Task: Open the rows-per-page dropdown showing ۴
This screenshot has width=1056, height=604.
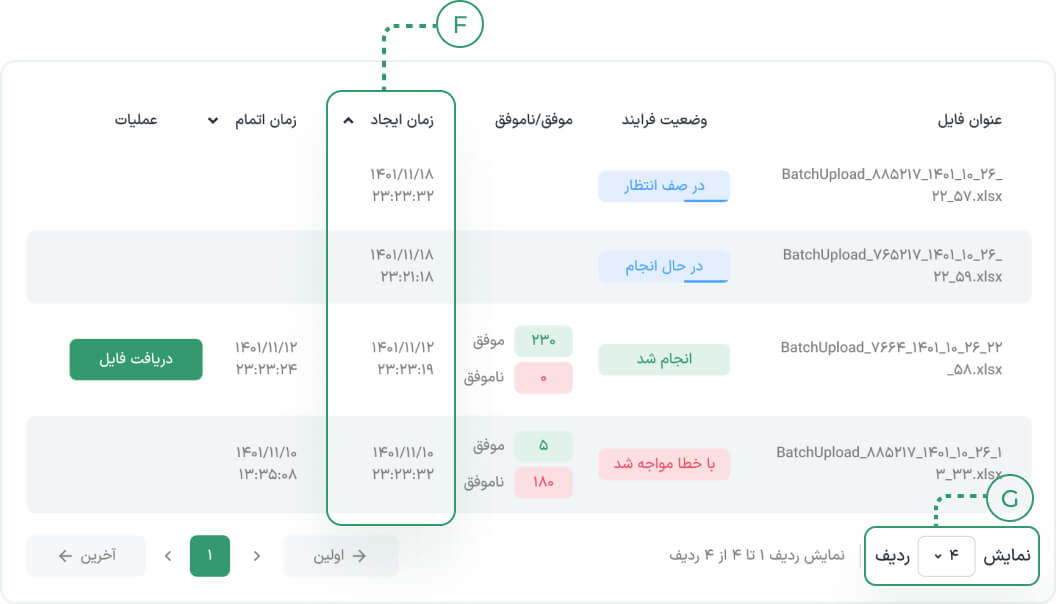Action: [x=946, y=556]
